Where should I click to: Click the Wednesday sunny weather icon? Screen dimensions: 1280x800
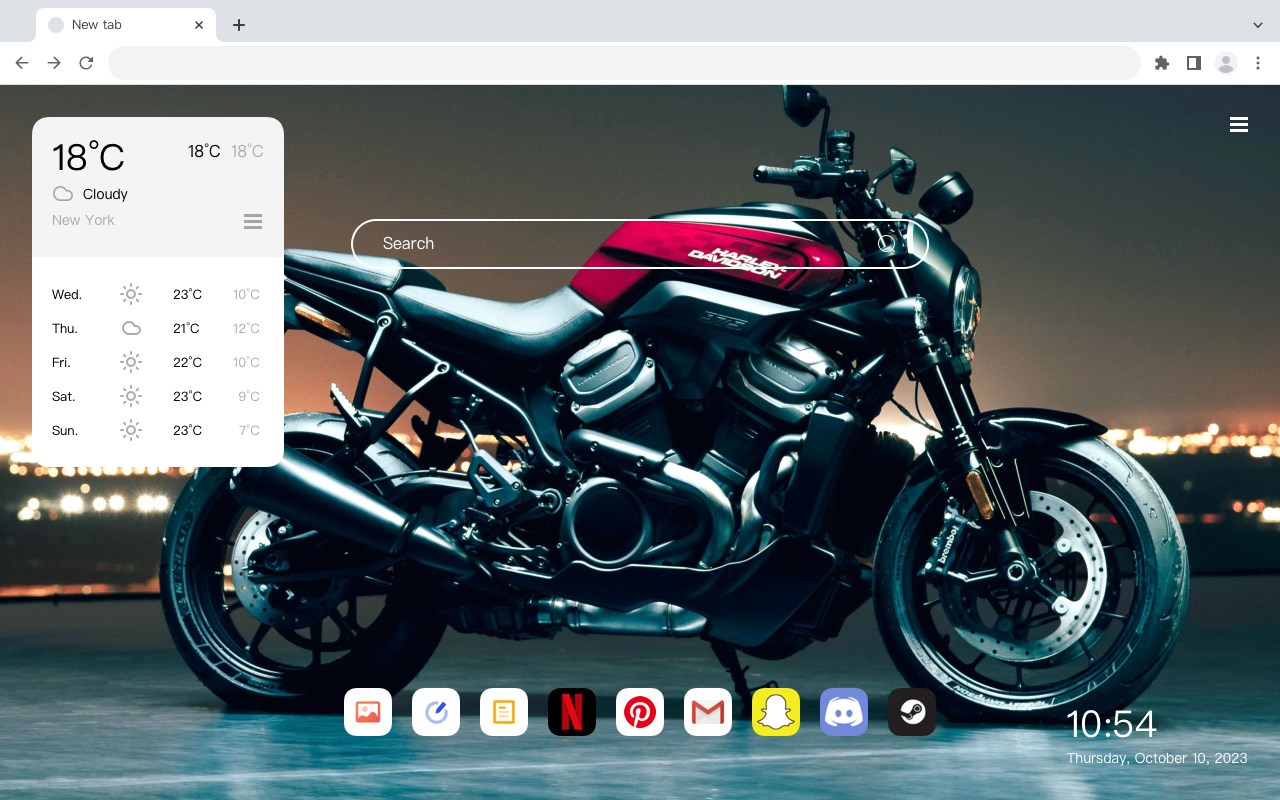pos(131,294)
